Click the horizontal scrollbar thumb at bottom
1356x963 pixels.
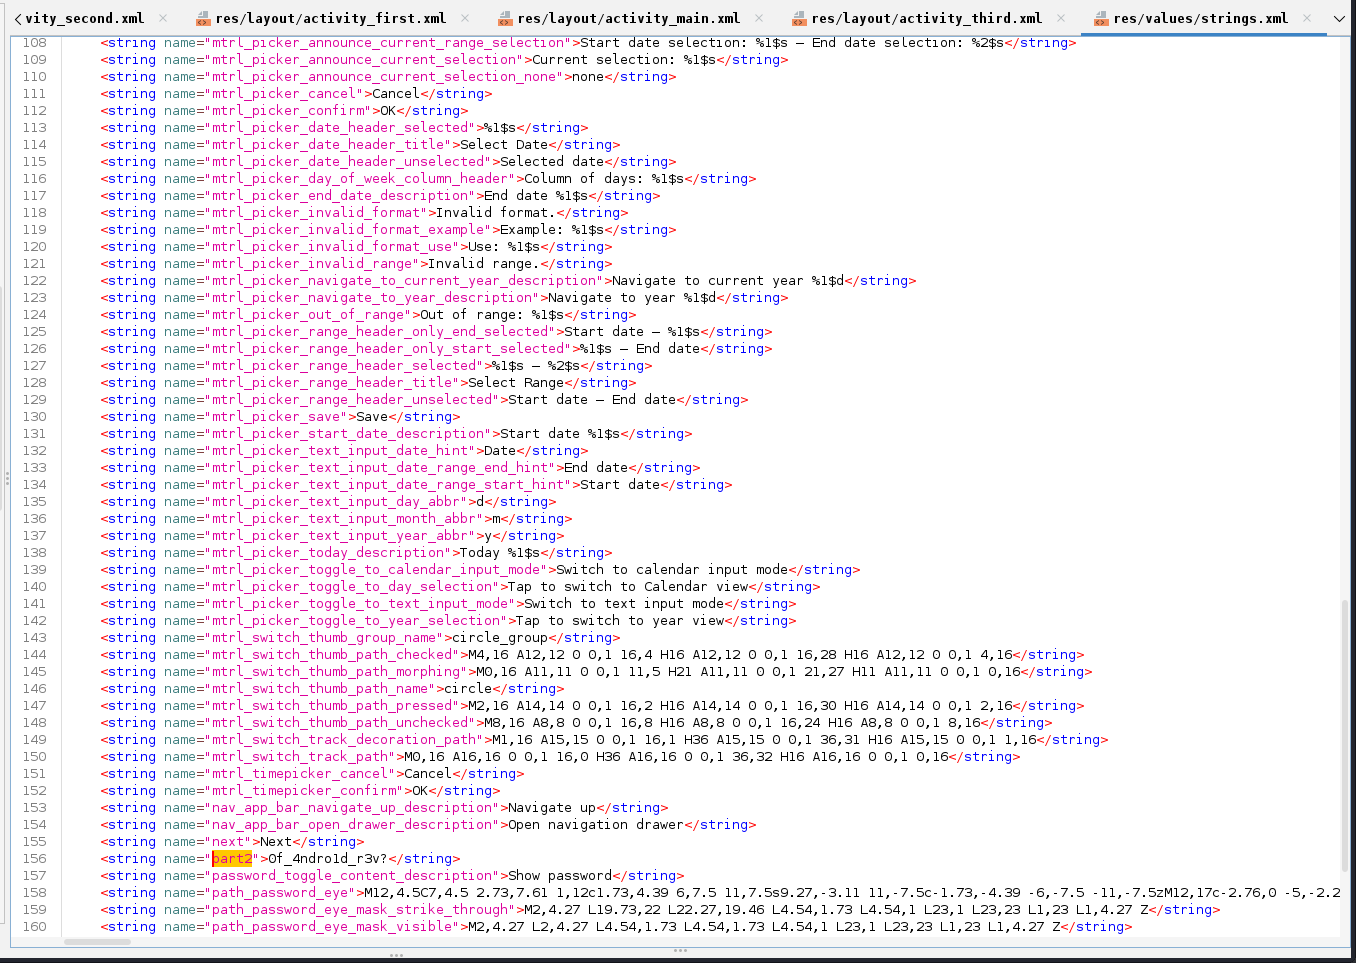(98, 942)
